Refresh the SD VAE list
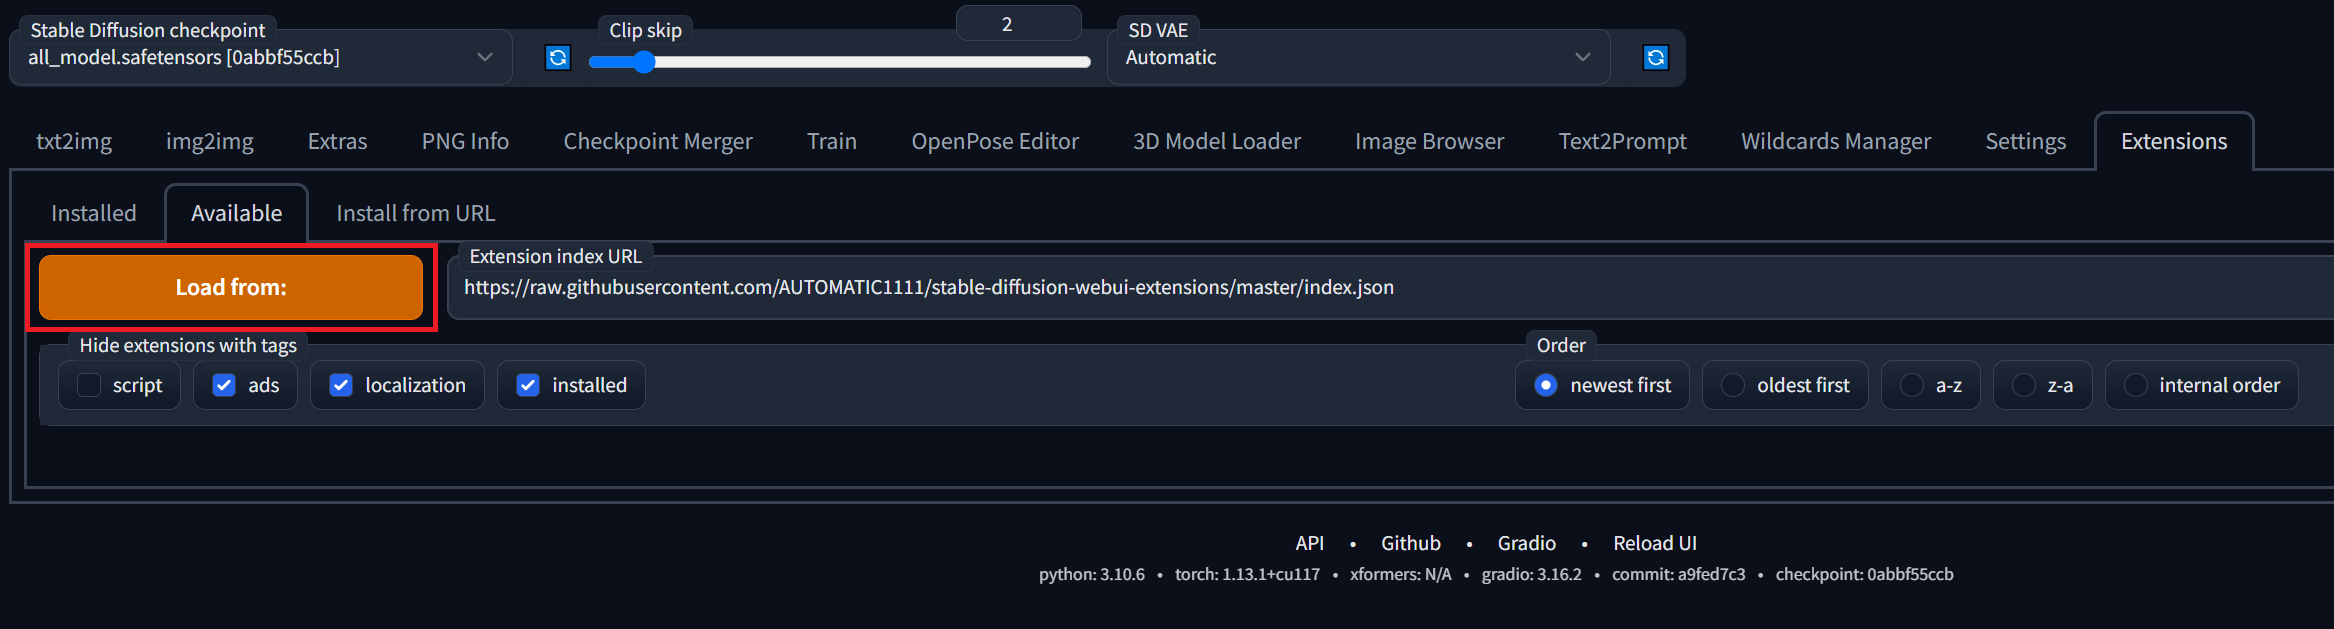The image size is (2334, 629). point(1656,58)
